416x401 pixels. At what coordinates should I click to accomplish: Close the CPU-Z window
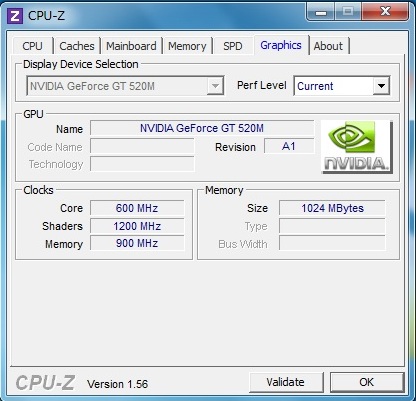tap(385, 12)
